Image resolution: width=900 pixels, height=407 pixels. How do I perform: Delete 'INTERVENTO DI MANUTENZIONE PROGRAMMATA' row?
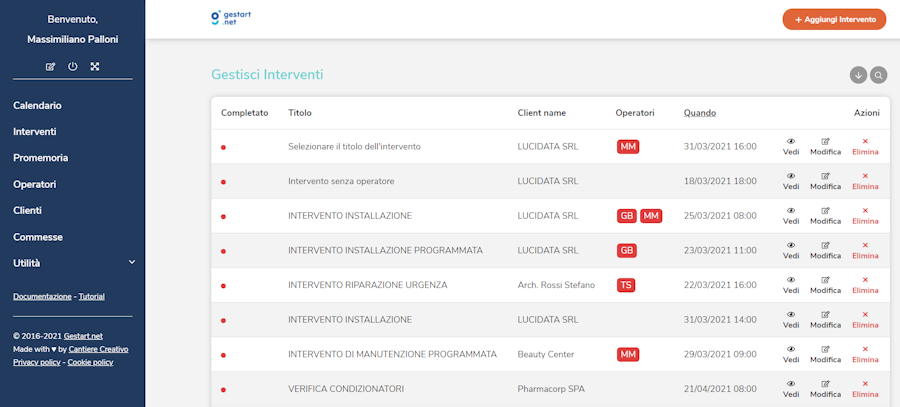865,354
